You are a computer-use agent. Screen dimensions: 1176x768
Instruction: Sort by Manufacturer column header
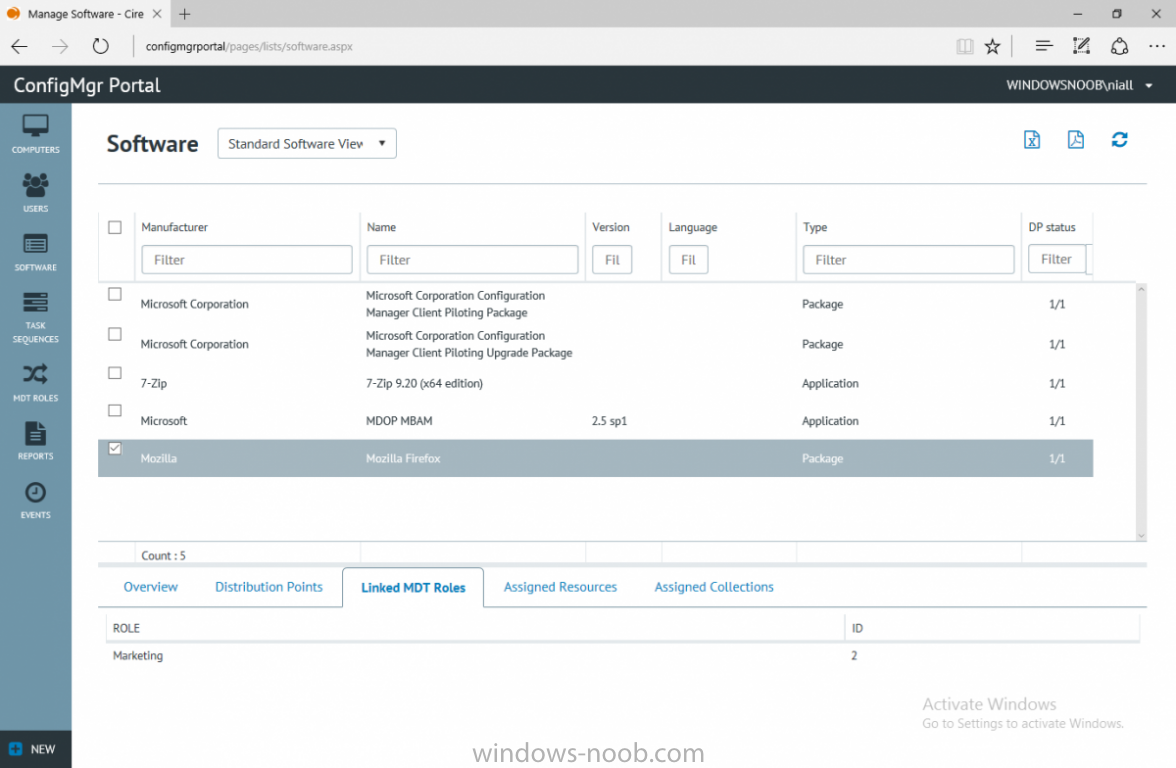click(175, 227)
